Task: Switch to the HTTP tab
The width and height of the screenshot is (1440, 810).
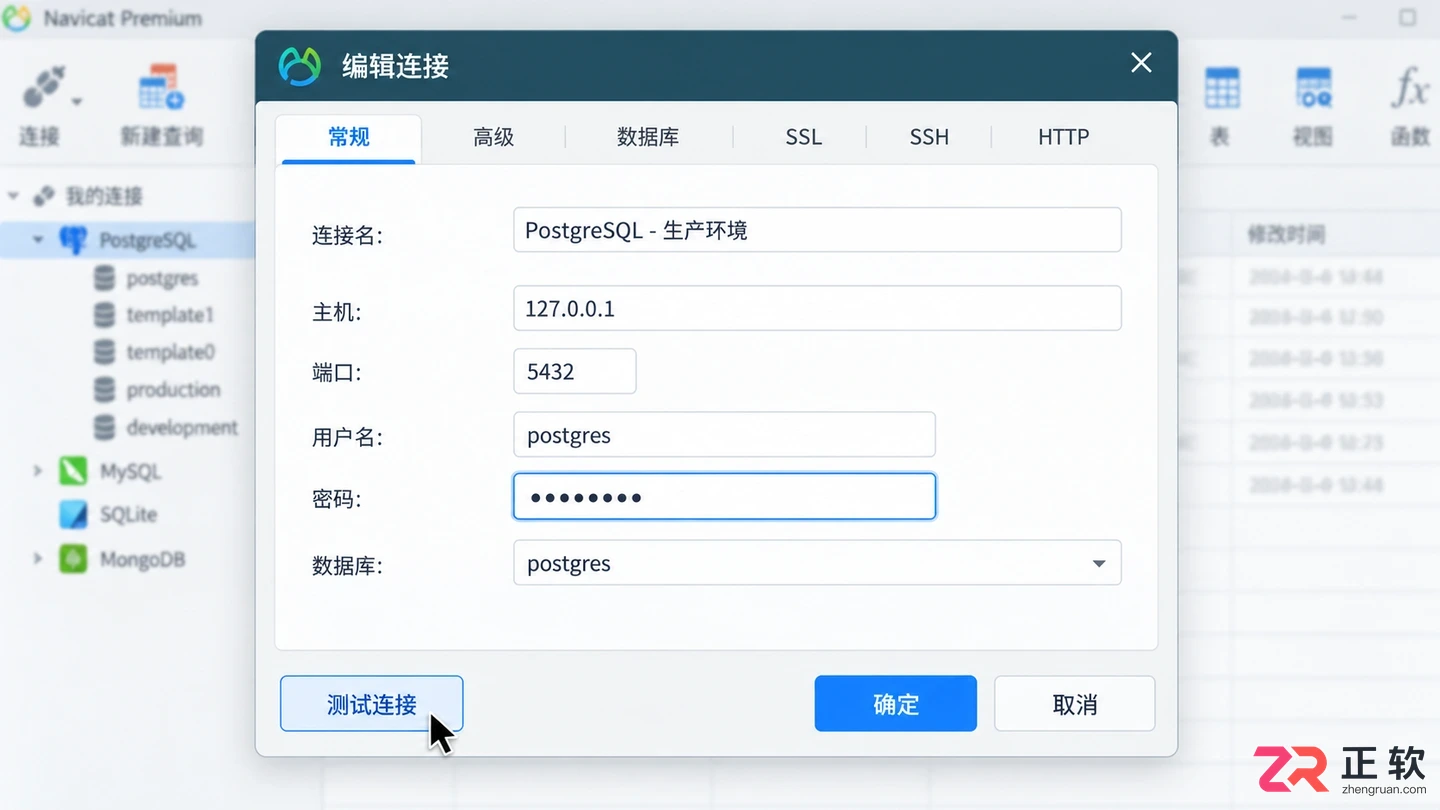Action: tap(1063, 137)
